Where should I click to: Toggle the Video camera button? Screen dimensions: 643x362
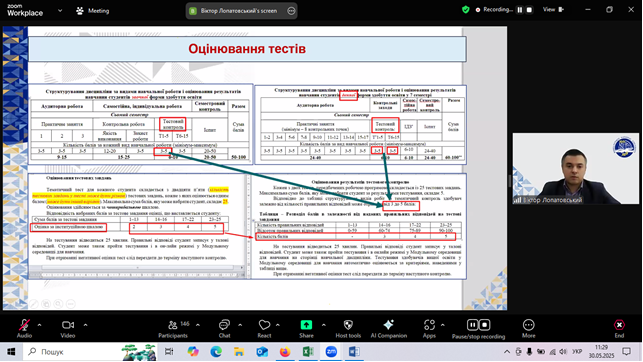[68, 325]
